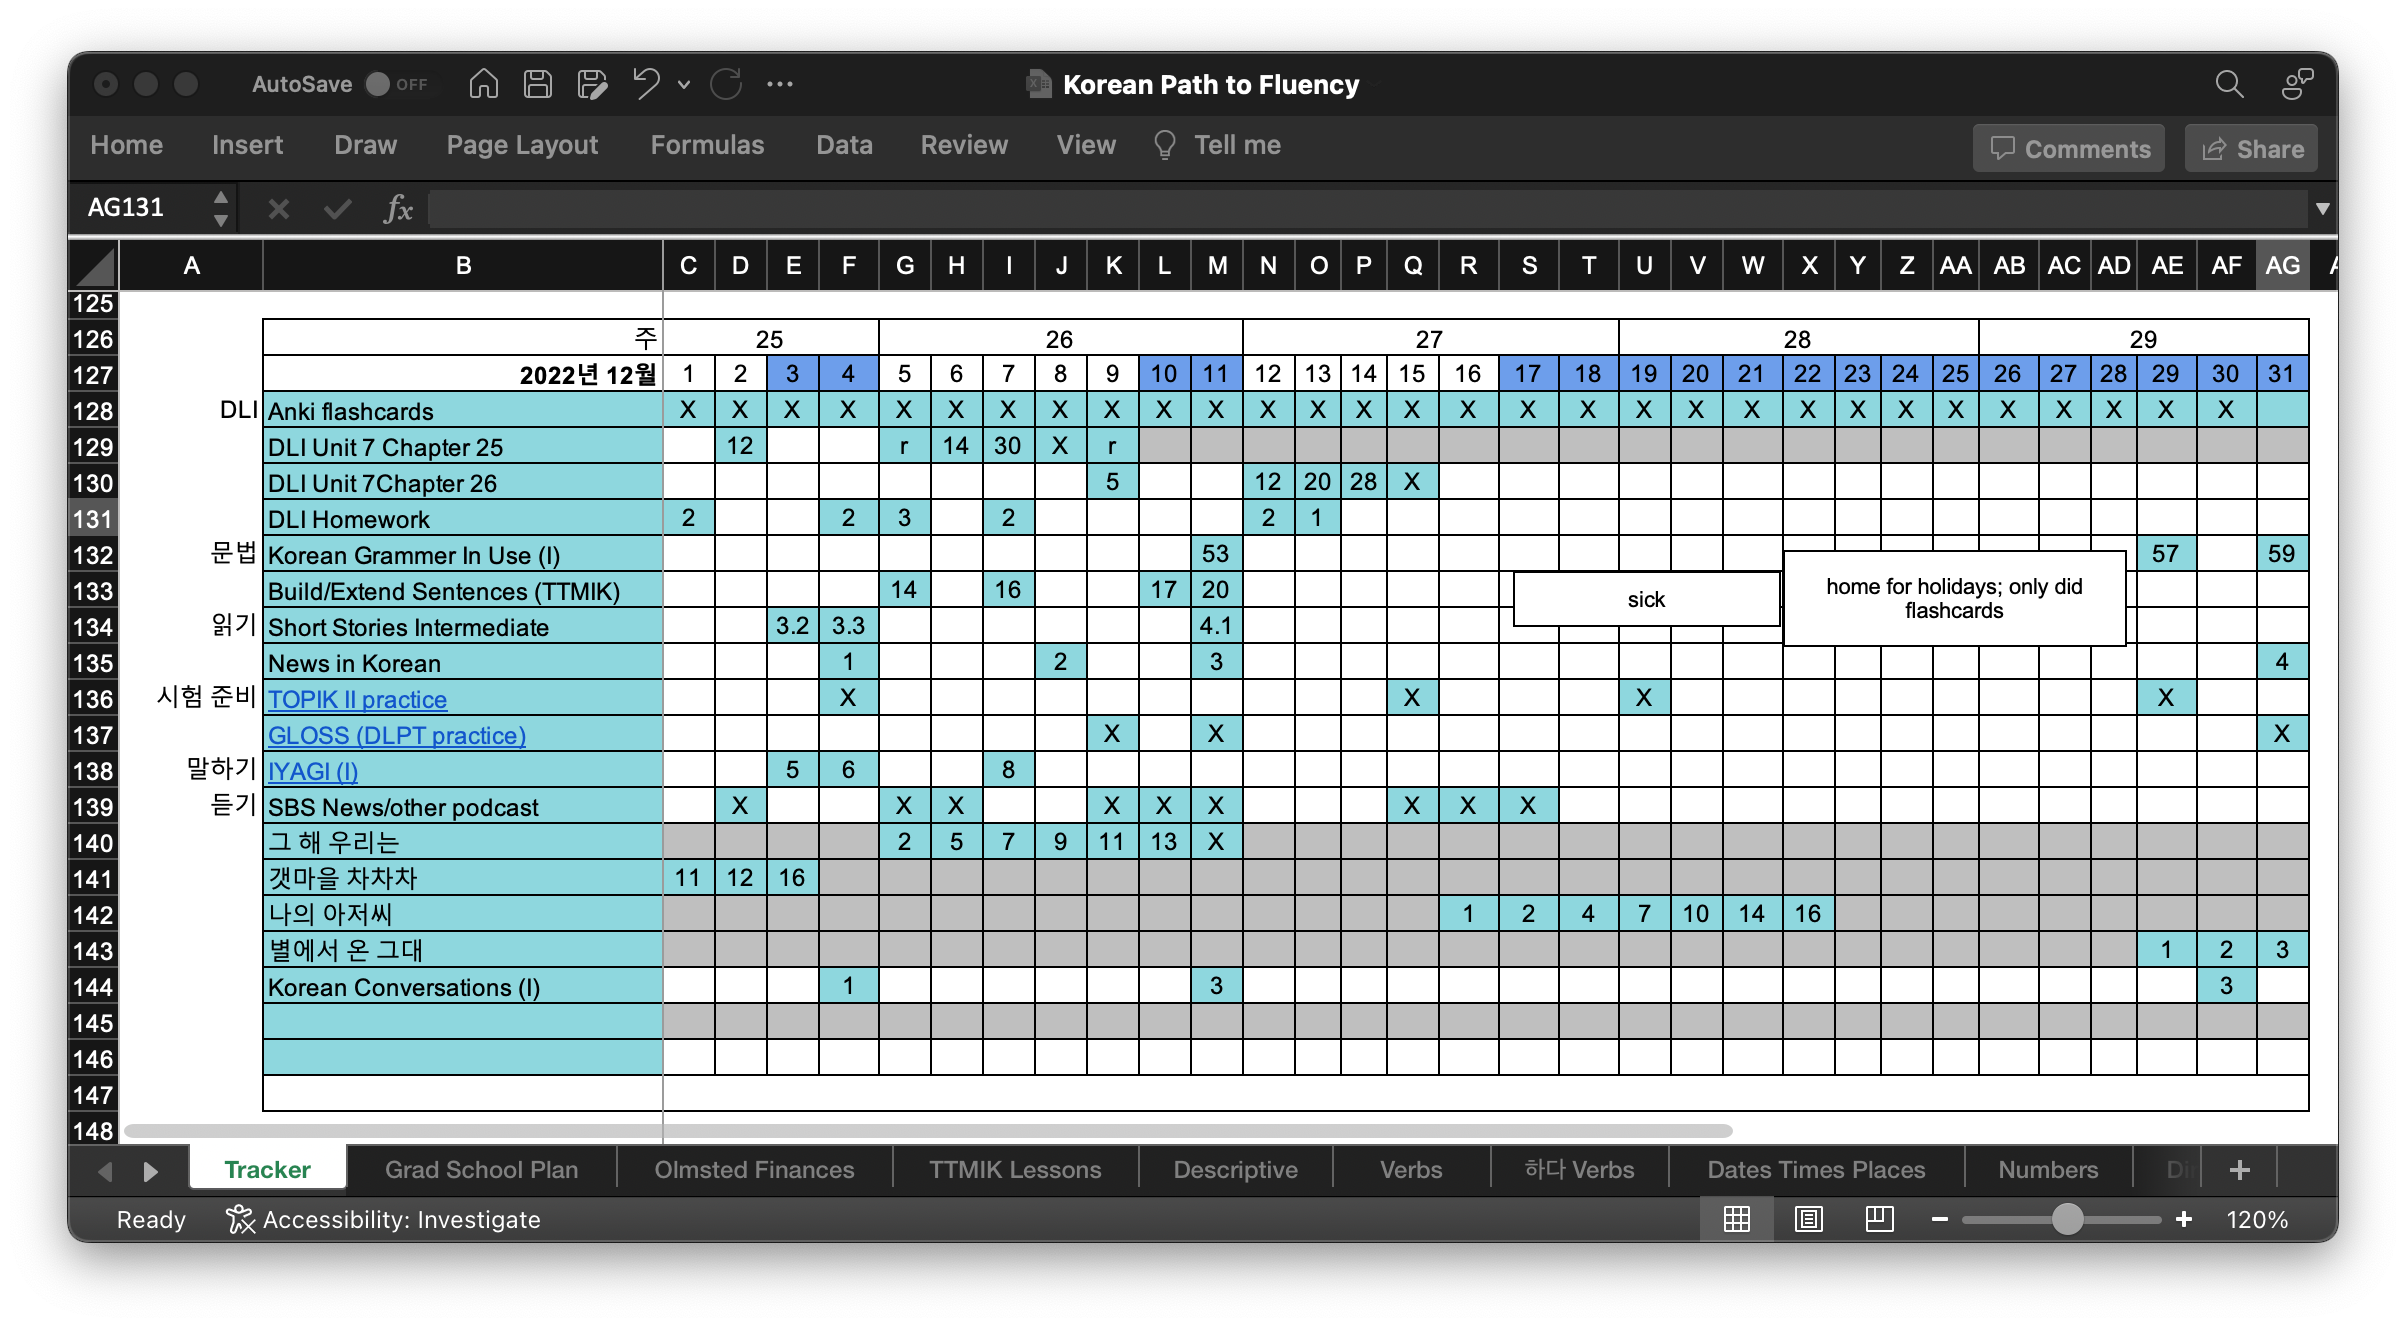This screenshot has height=1326, width=2406.
Task: Open the TOPIK II practice hyperlink
Action: [357, 699]
